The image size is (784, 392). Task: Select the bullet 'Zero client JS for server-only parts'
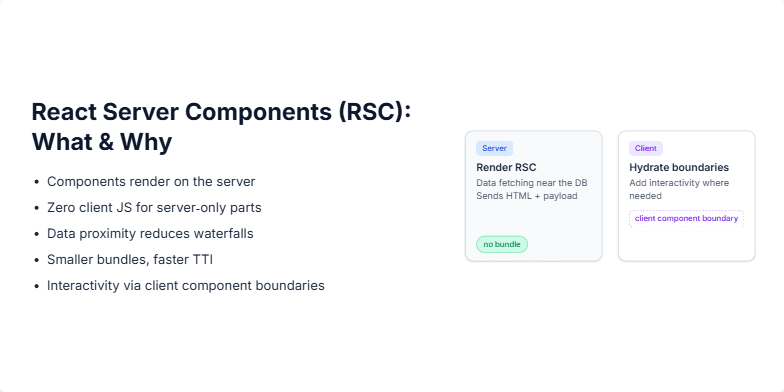coord(154,208)
